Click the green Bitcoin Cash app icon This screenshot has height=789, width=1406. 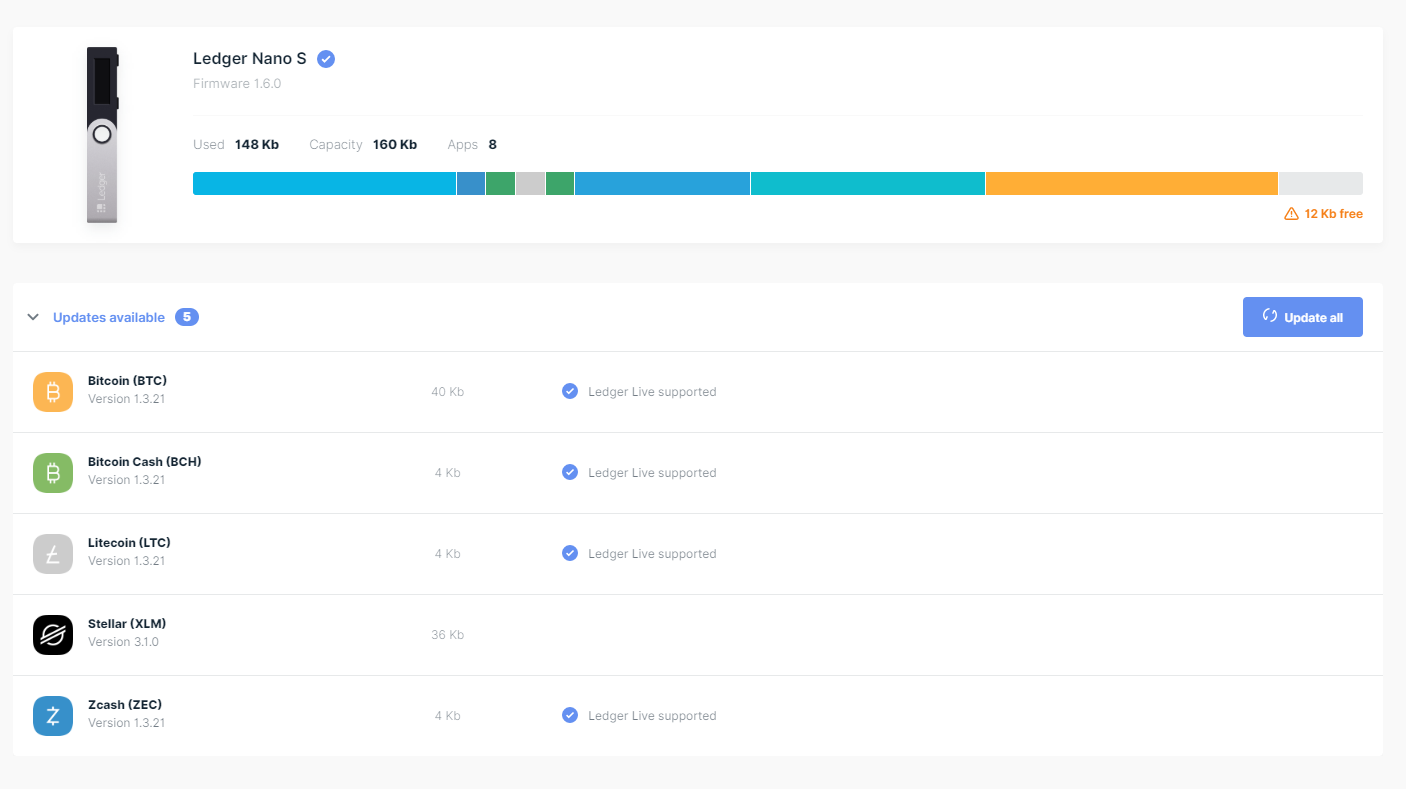click(53, 473)
